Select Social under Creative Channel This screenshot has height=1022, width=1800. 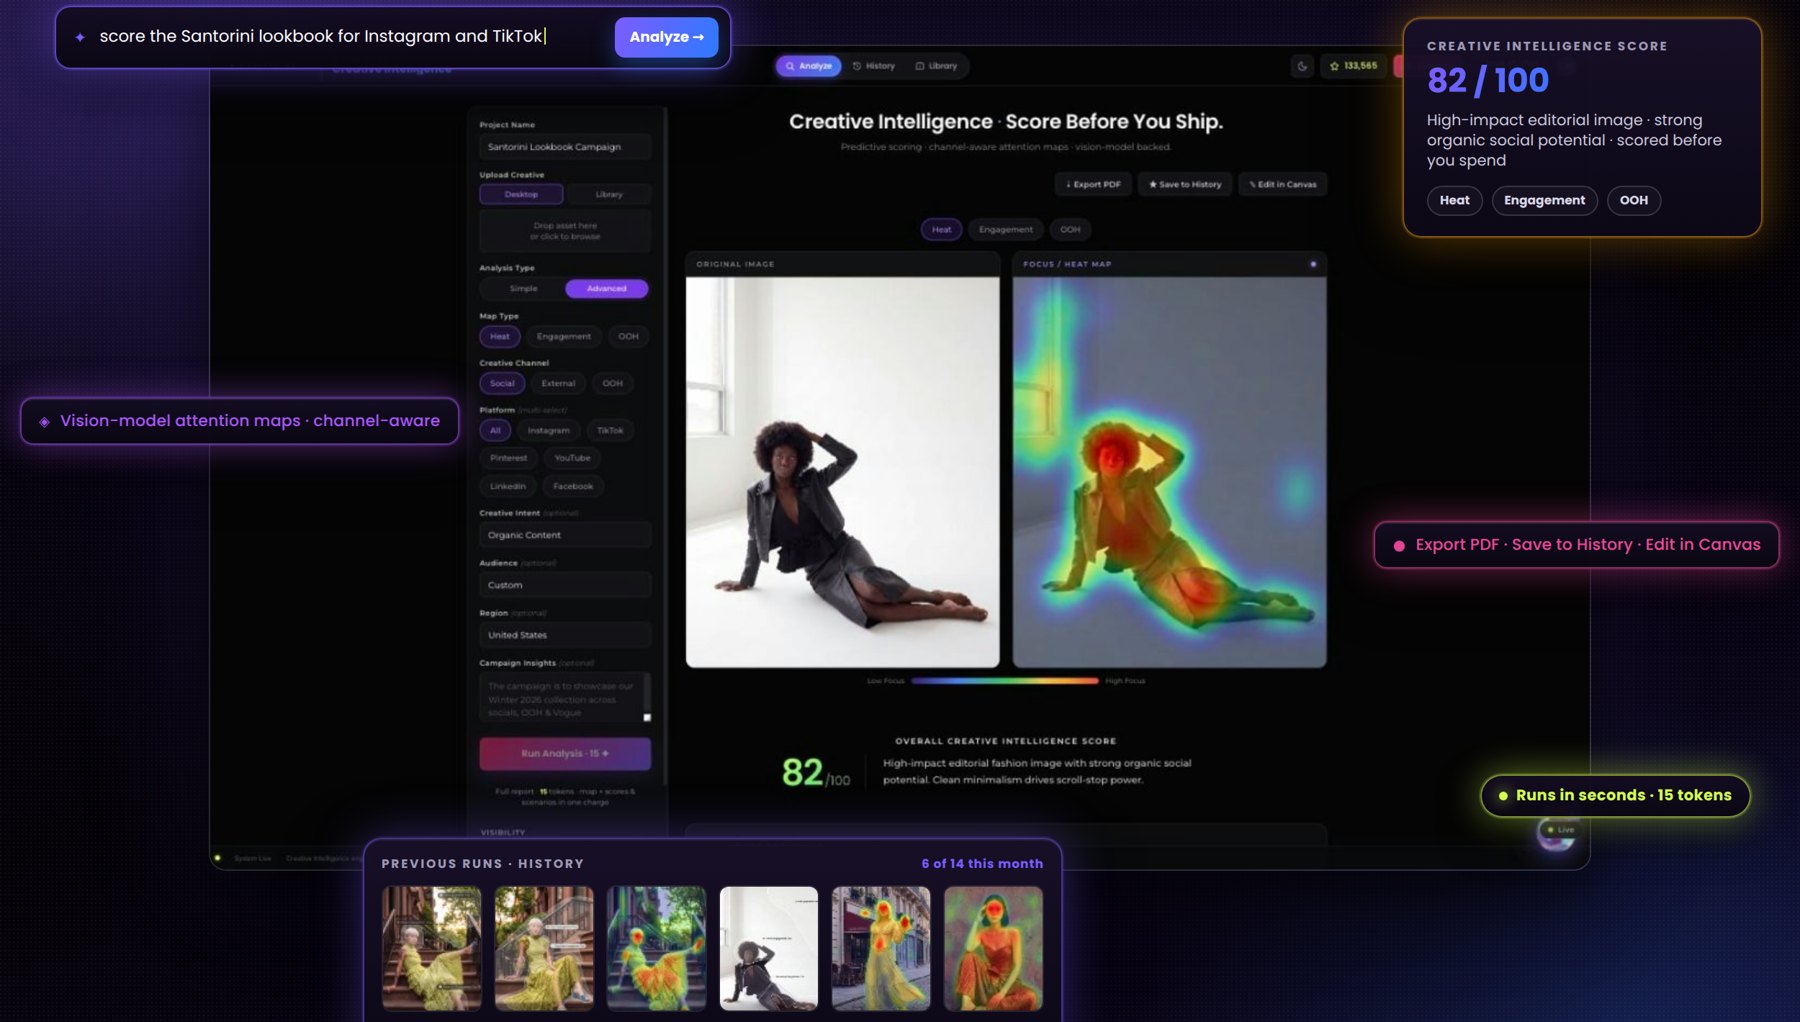click(502, 383)
